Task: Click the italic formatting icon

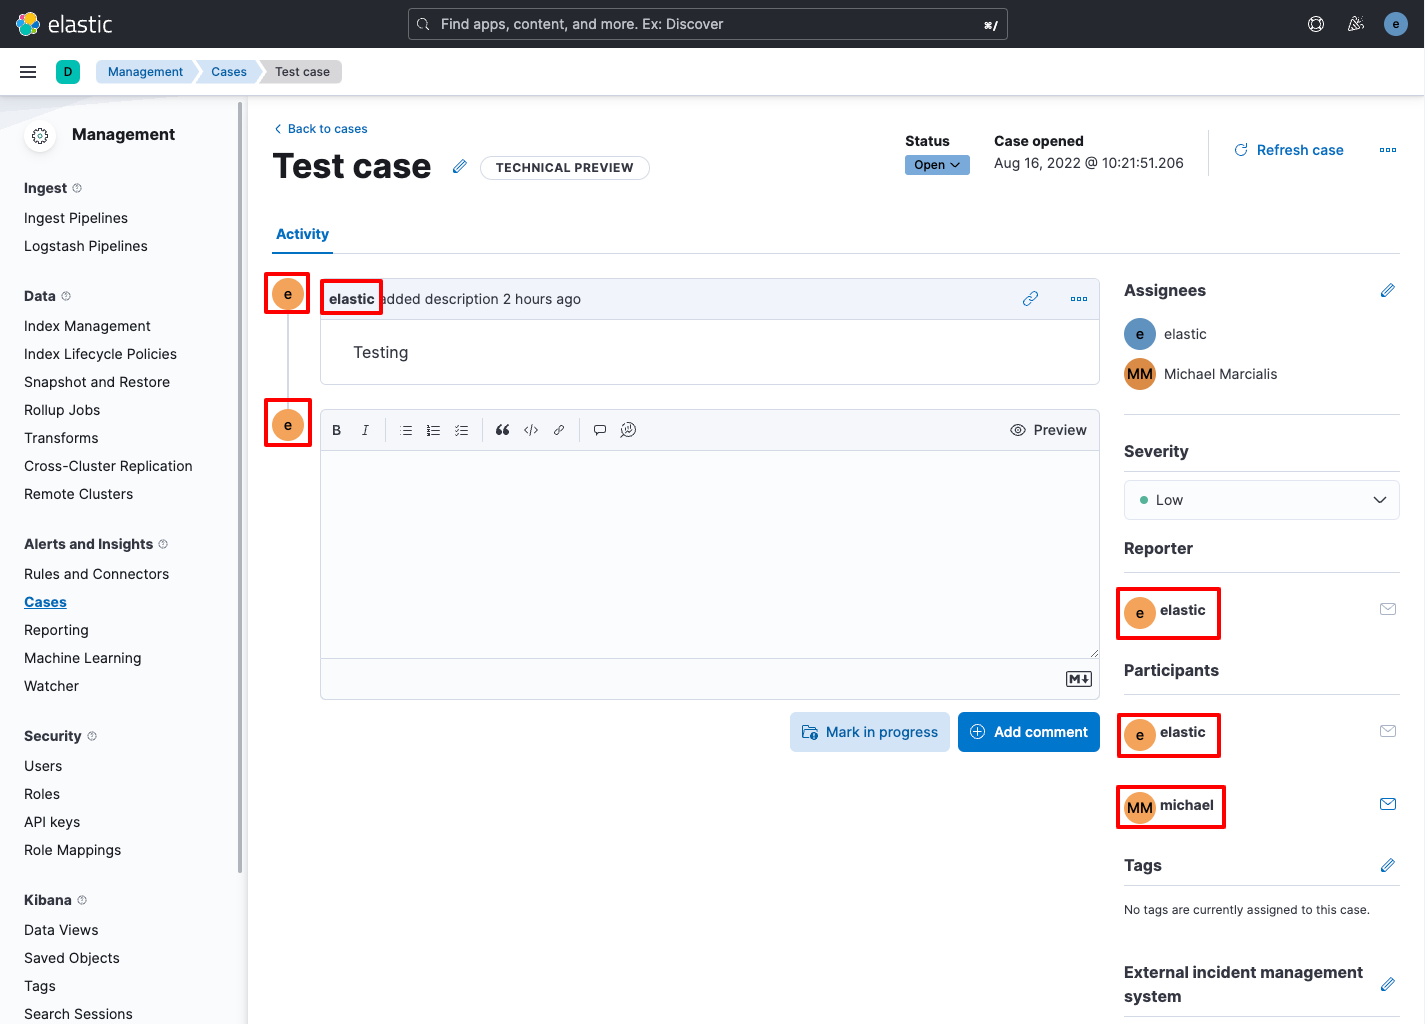Action: (365, 430)
